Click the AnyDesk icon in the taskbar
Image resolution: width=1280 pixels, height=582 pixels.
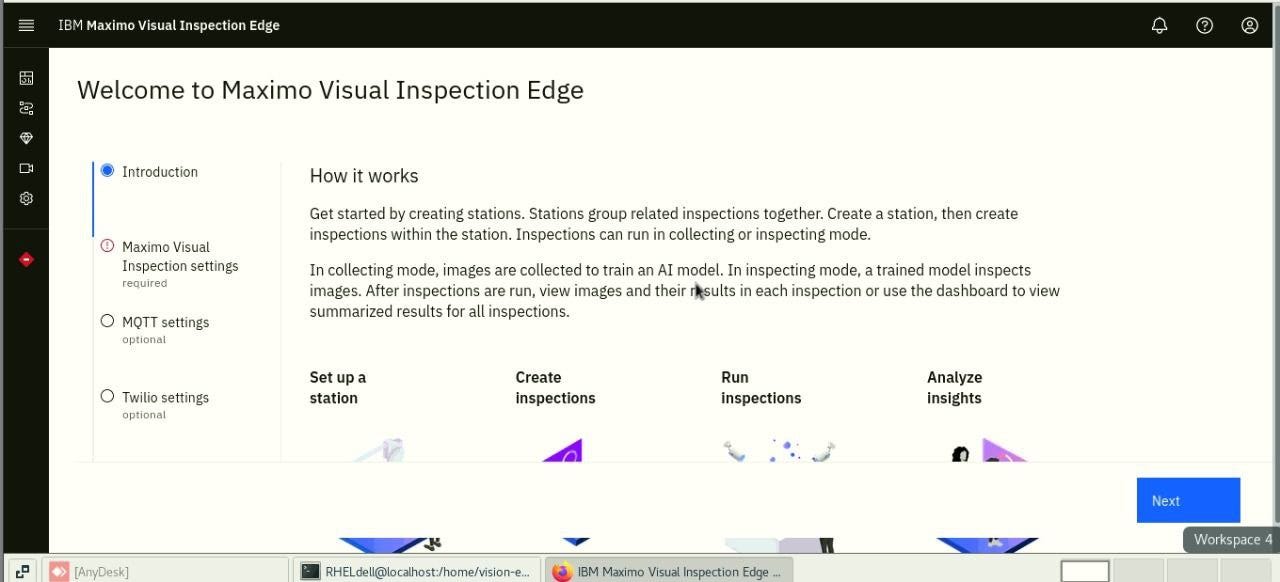(x=59, y=571)
